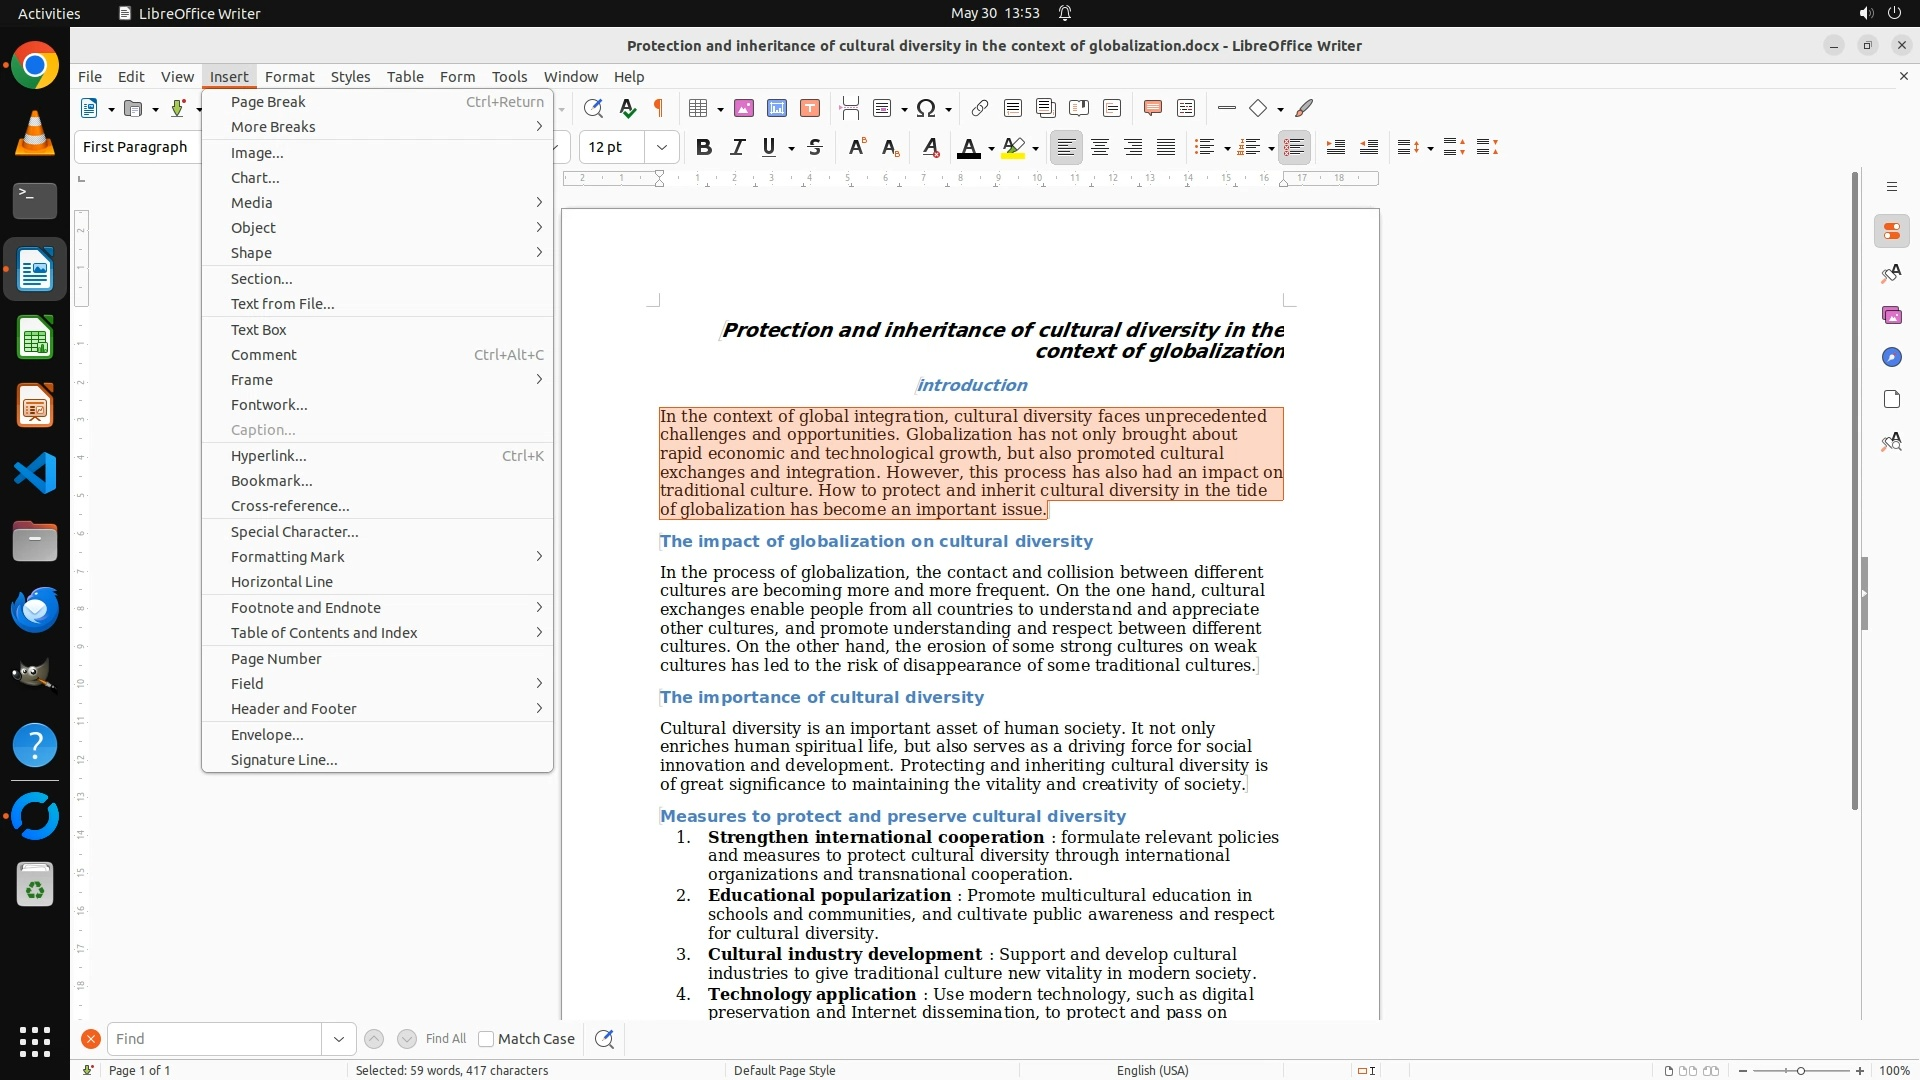Screen dimensions: 1920x1080
Task: Click the Insert Special Character omega icon
Action: [x=926, y=108]
